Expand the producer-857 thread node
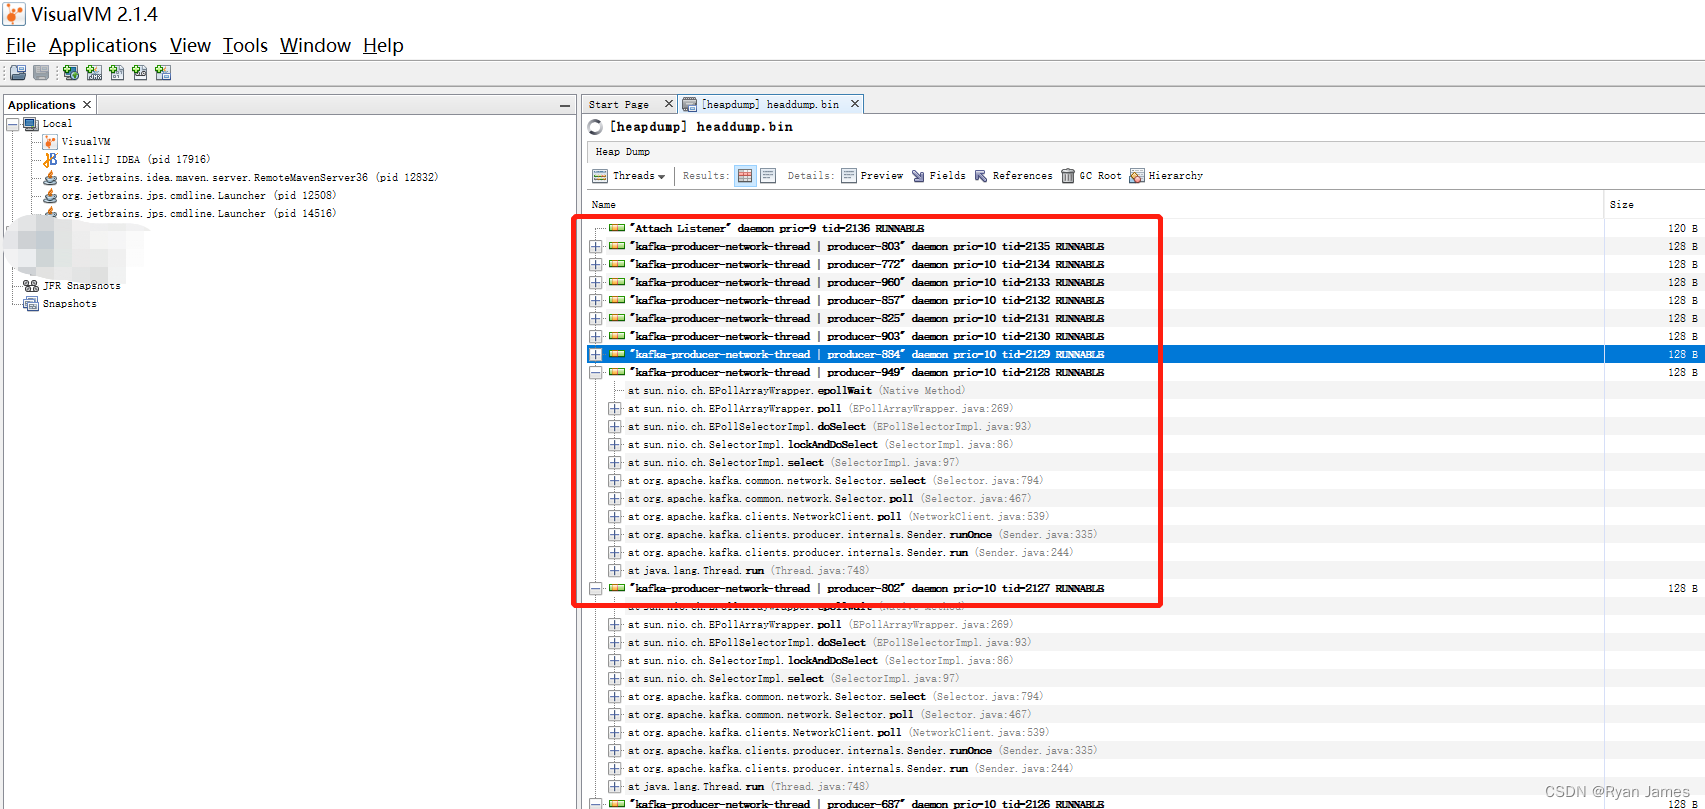Screen dimensions: 1705x809 [595, 300]
